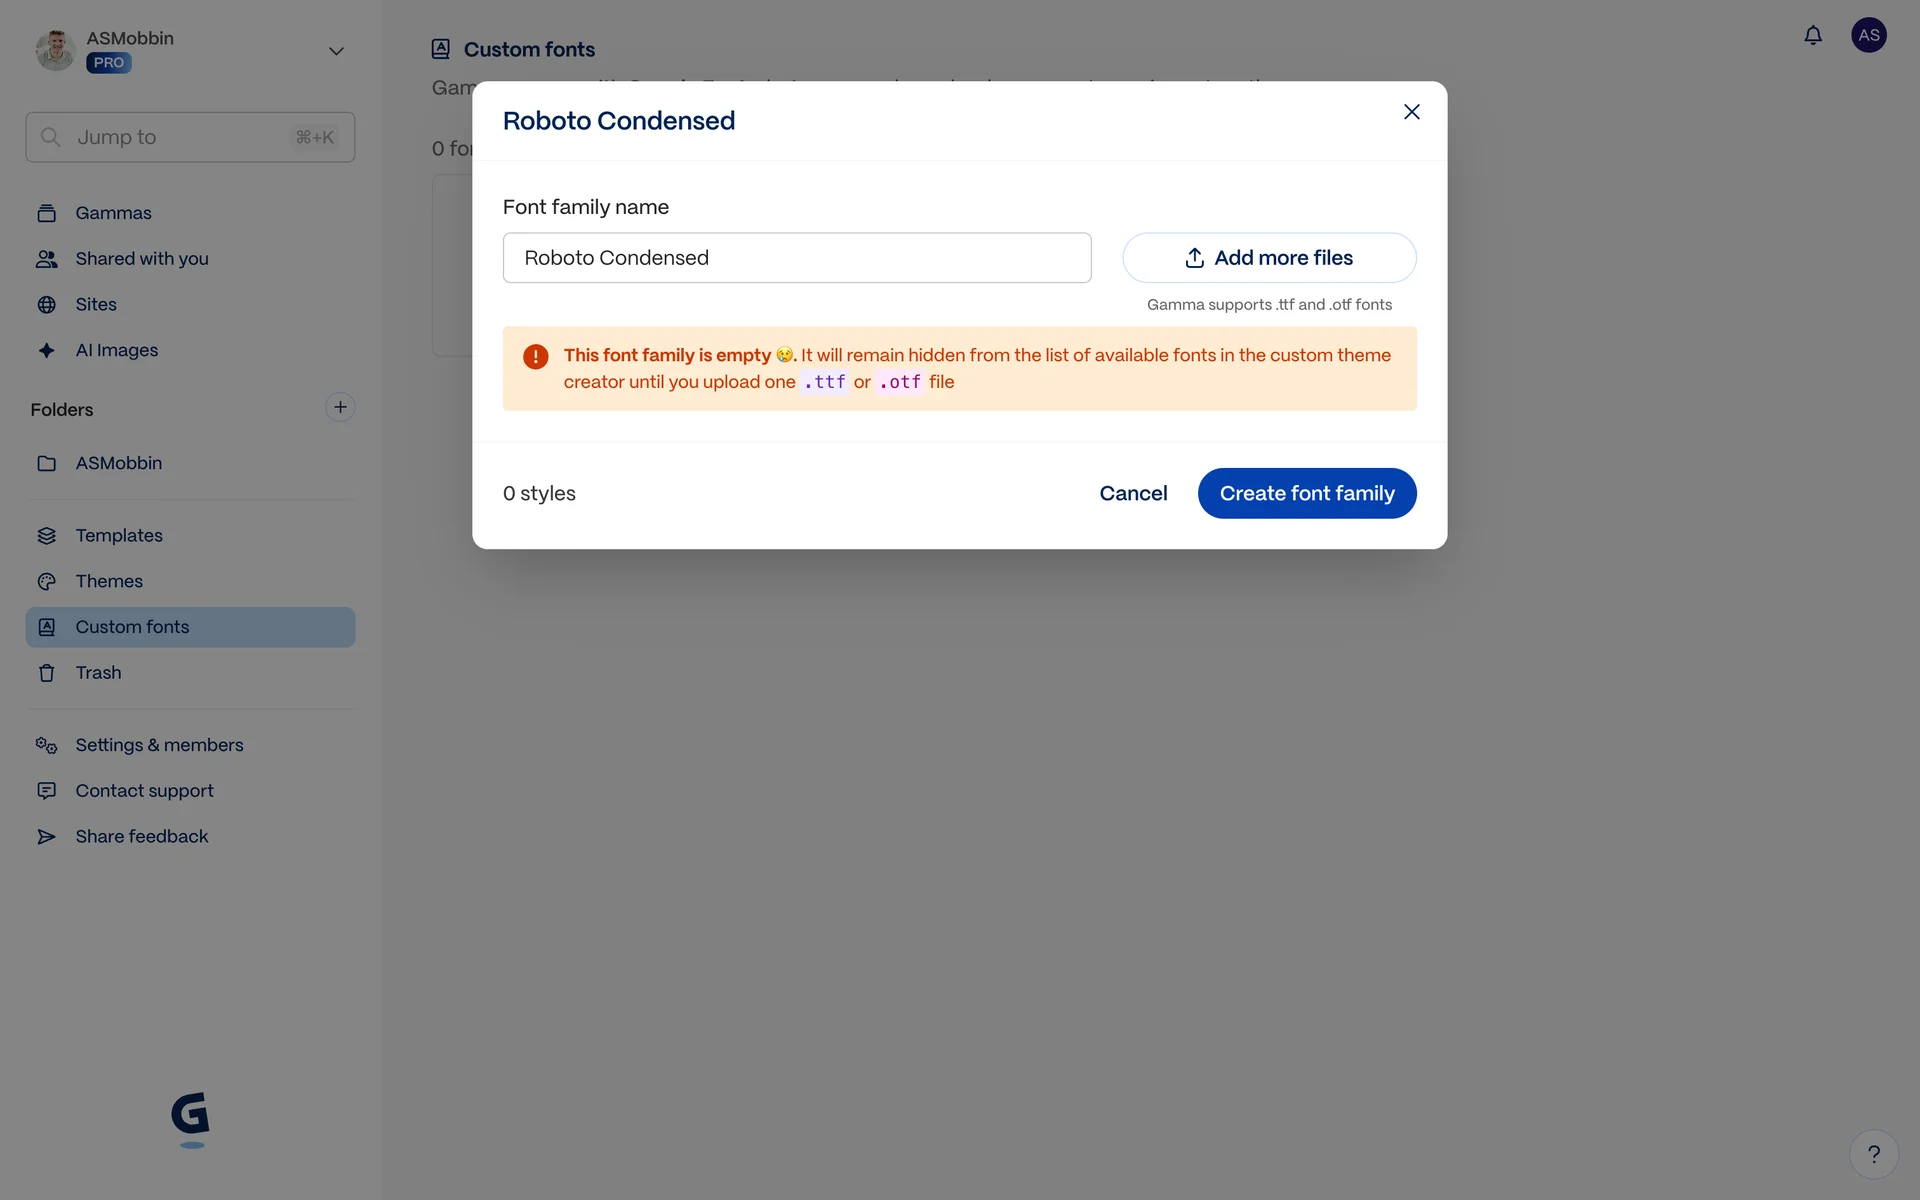Click the Jump to search box
The image size is (1920, 1200).
[190, 137]
